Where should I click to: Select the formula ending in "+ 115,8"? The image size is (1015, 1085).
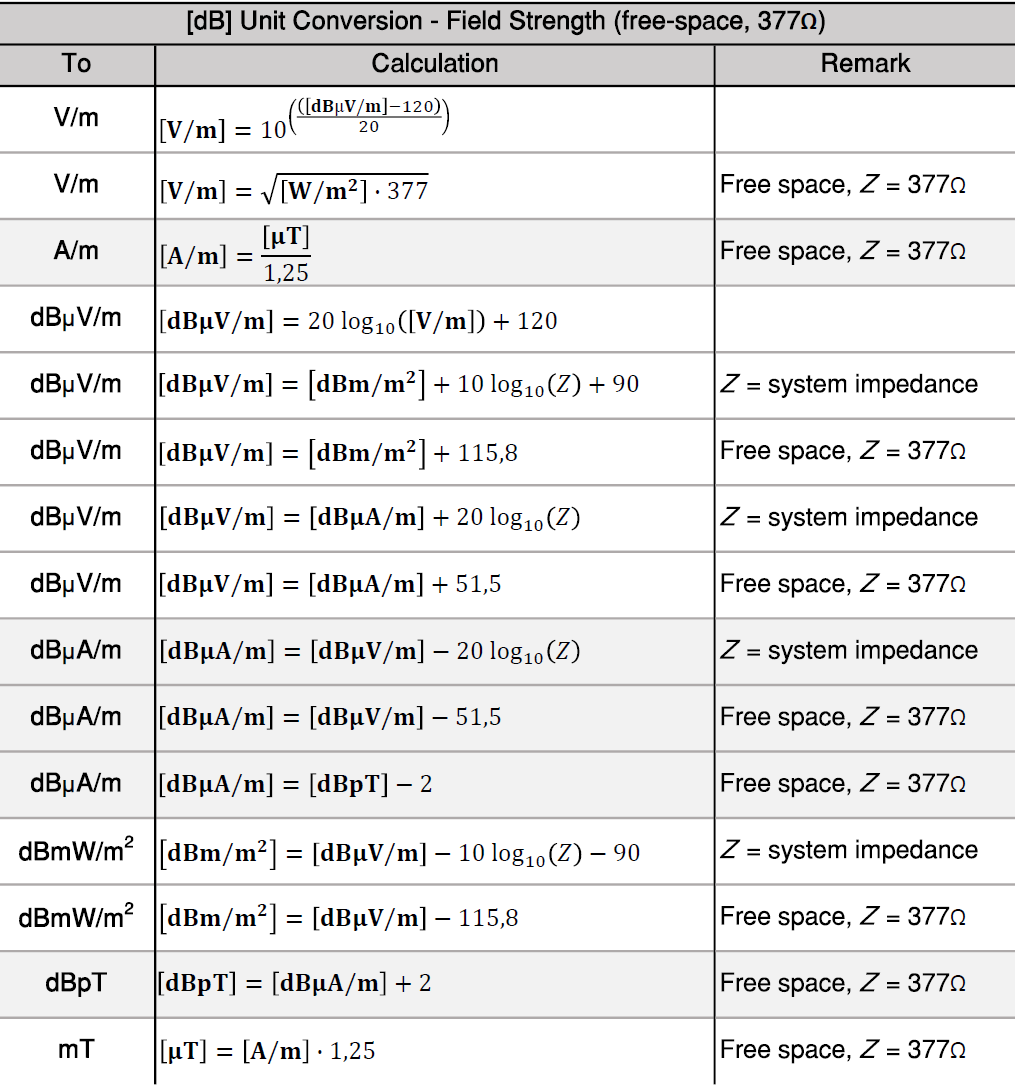(x=338, y=452)
